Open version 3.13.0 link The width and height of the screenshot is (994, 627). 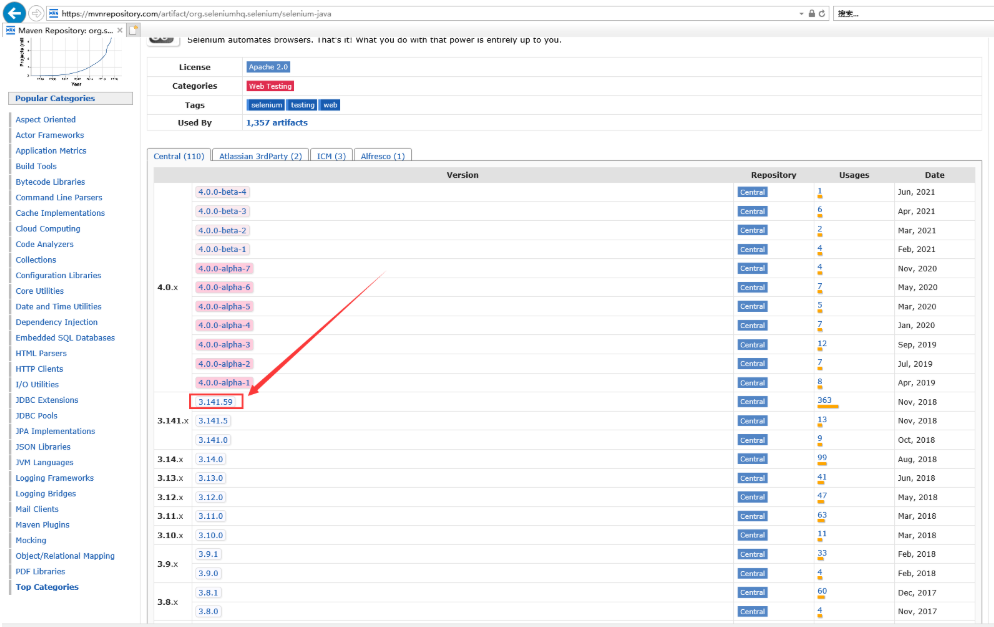tap(210, 478)
